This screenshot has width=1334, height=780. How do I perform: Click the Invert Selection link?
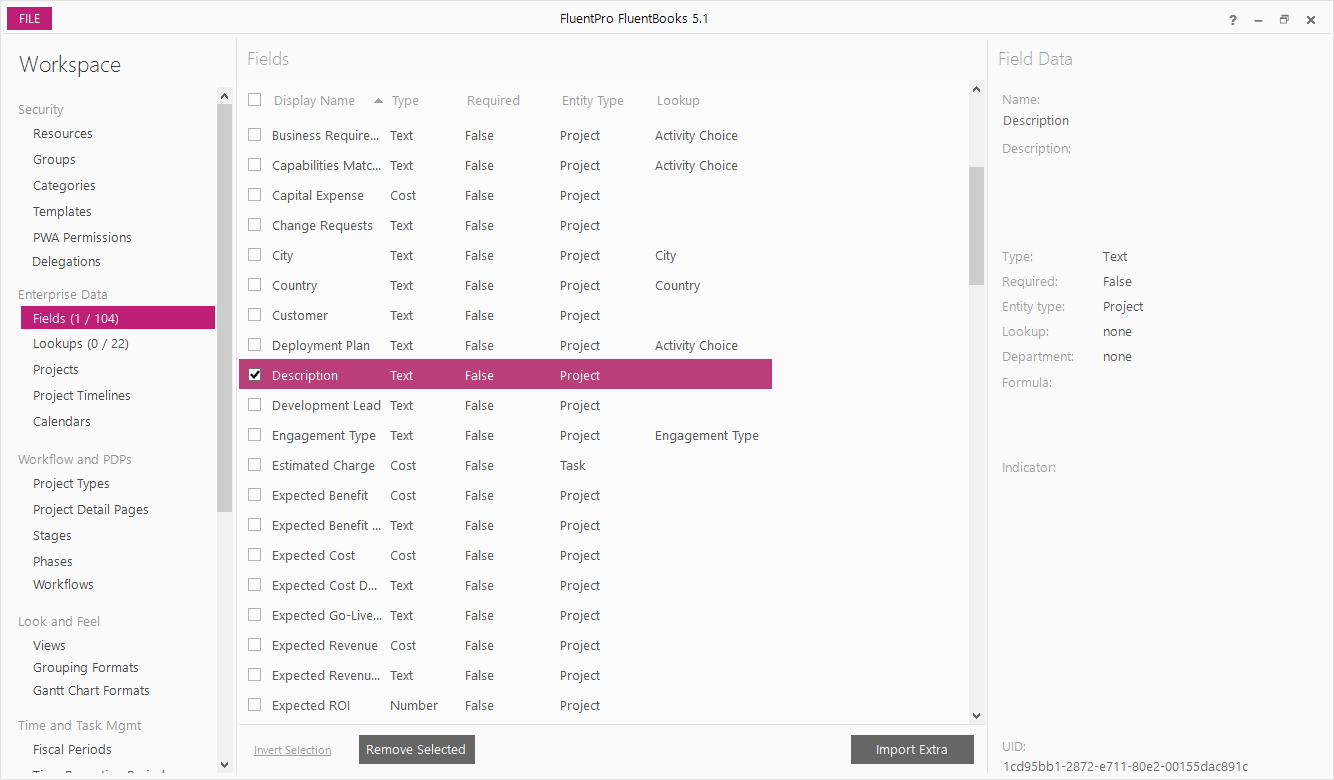tap(292, 750)
